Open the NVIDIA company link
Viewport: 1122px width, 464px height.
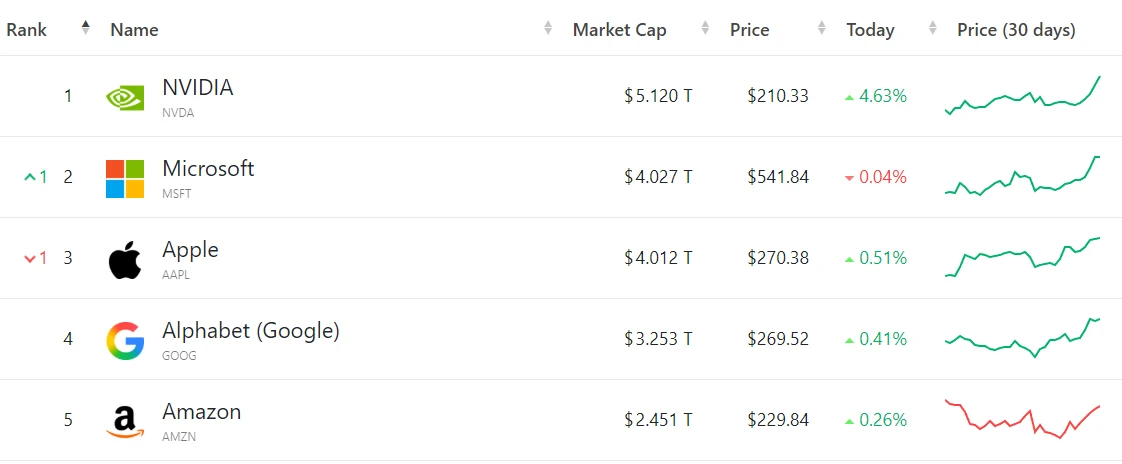197,88
